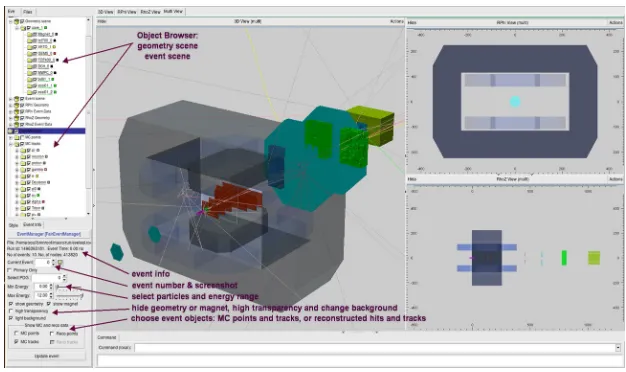This screenshot has width=626, height=372.
Task: Click the Event scene icon in tree
Action: tap(16, 99)
